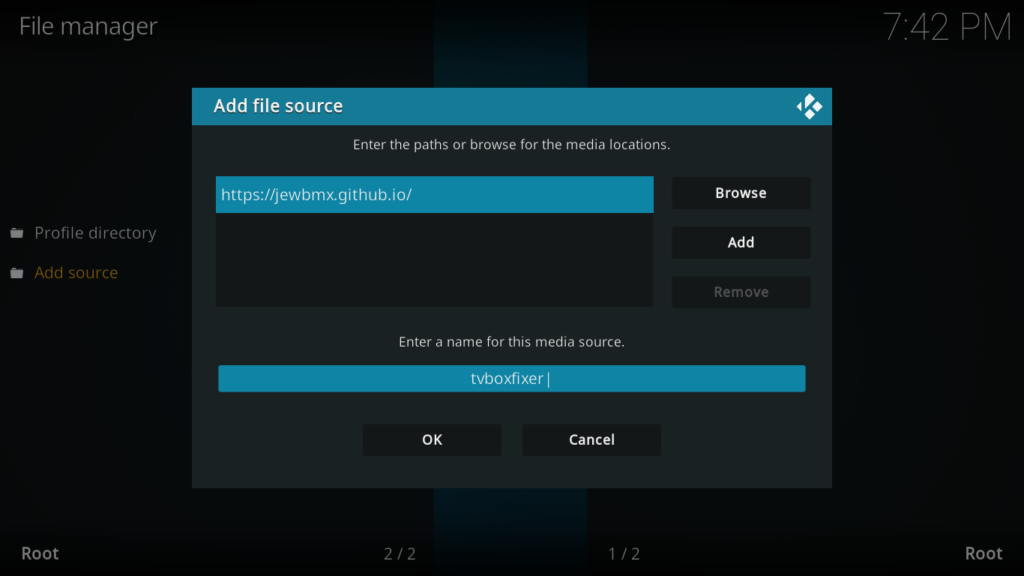Click the File manager heading
The width and height of the screenshot is (1024, 576).
(x=87, y=26)
